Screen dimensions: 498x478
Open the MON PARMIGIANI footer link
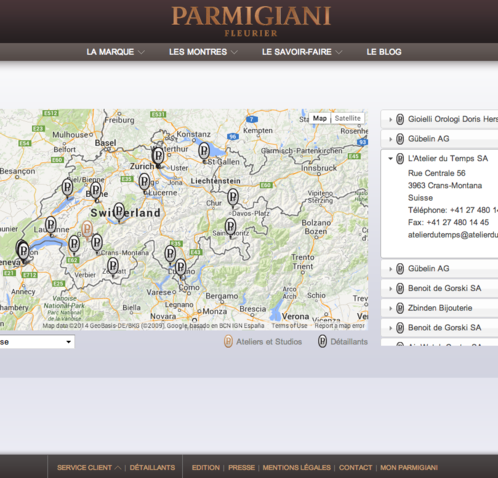click(x=409, y=468)
